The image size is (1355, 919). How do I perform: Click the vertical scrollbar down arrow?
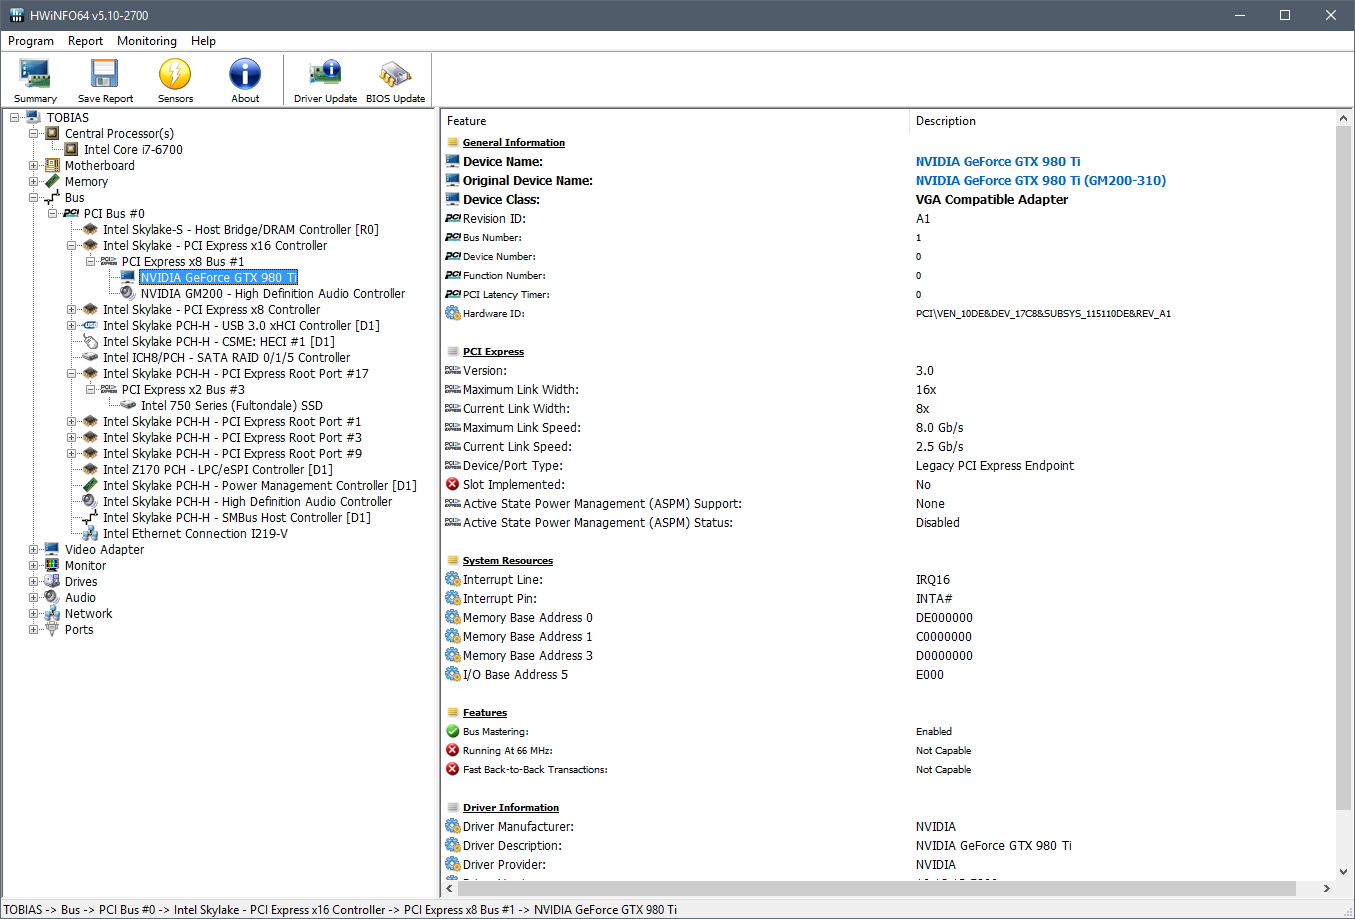click(1345, 872)
